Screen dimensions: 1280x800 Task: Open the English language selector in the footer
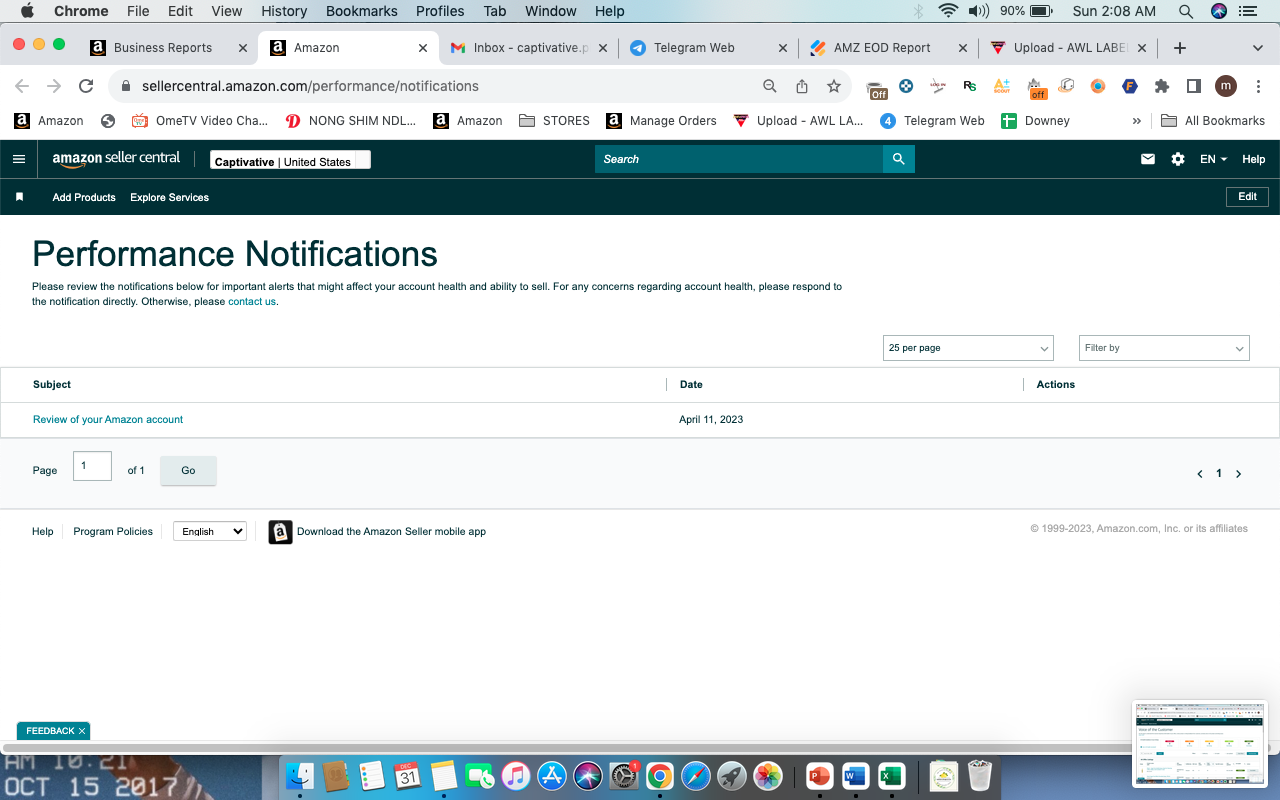click(210, 531)
